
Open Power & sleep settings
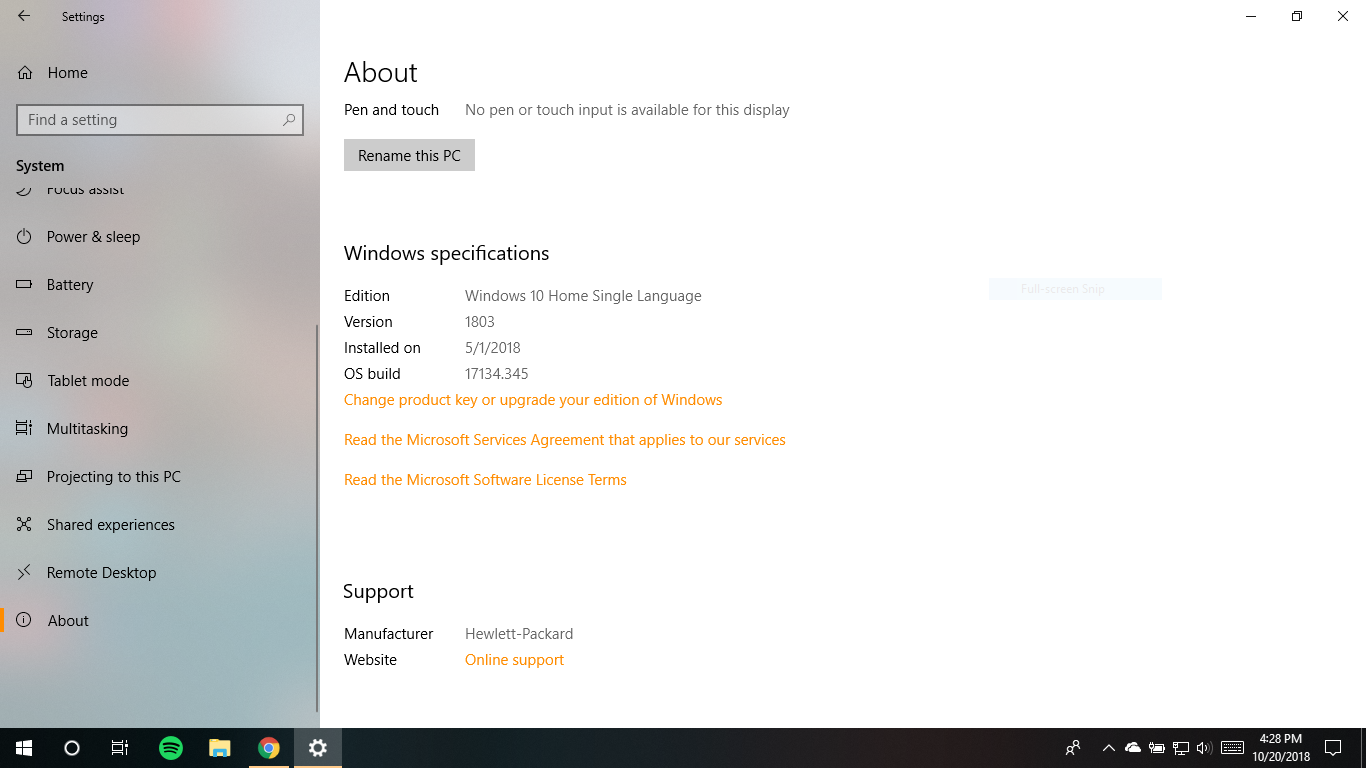(160, 237)
